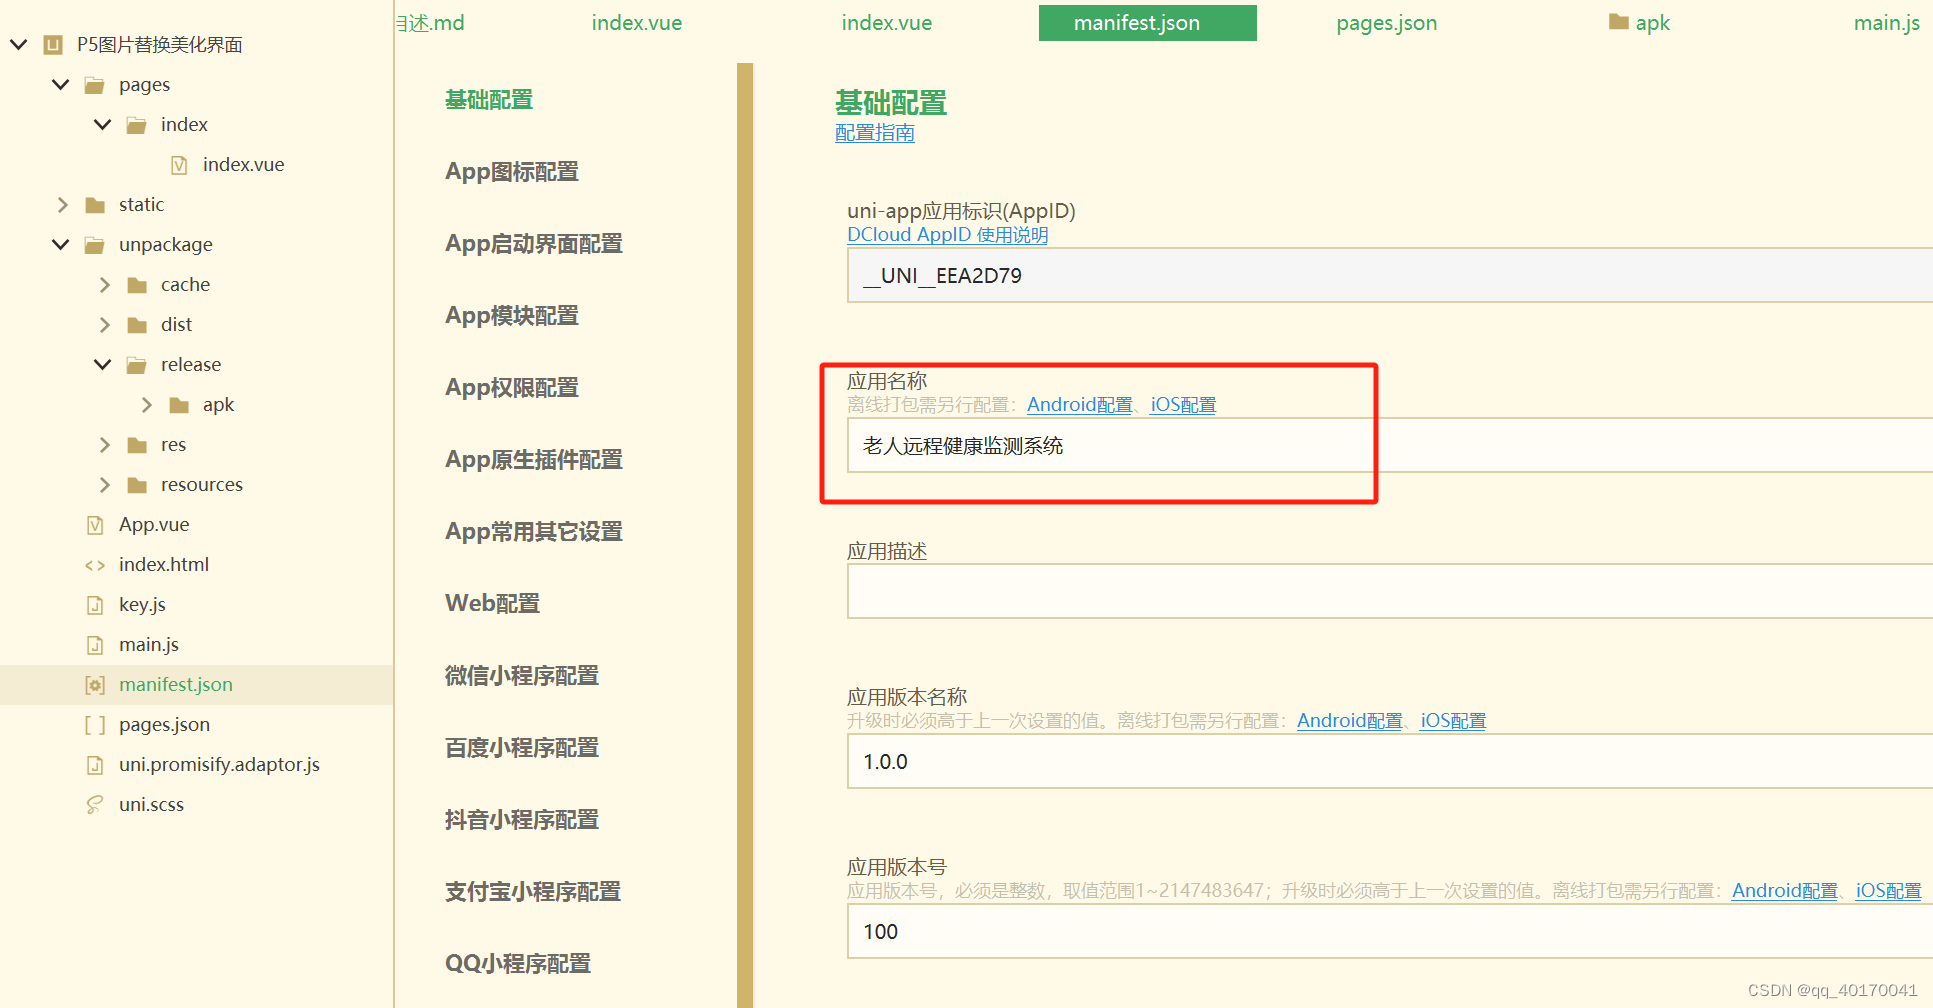
Task: Open App常用其它设置 section
Action: tap(534, 532)
